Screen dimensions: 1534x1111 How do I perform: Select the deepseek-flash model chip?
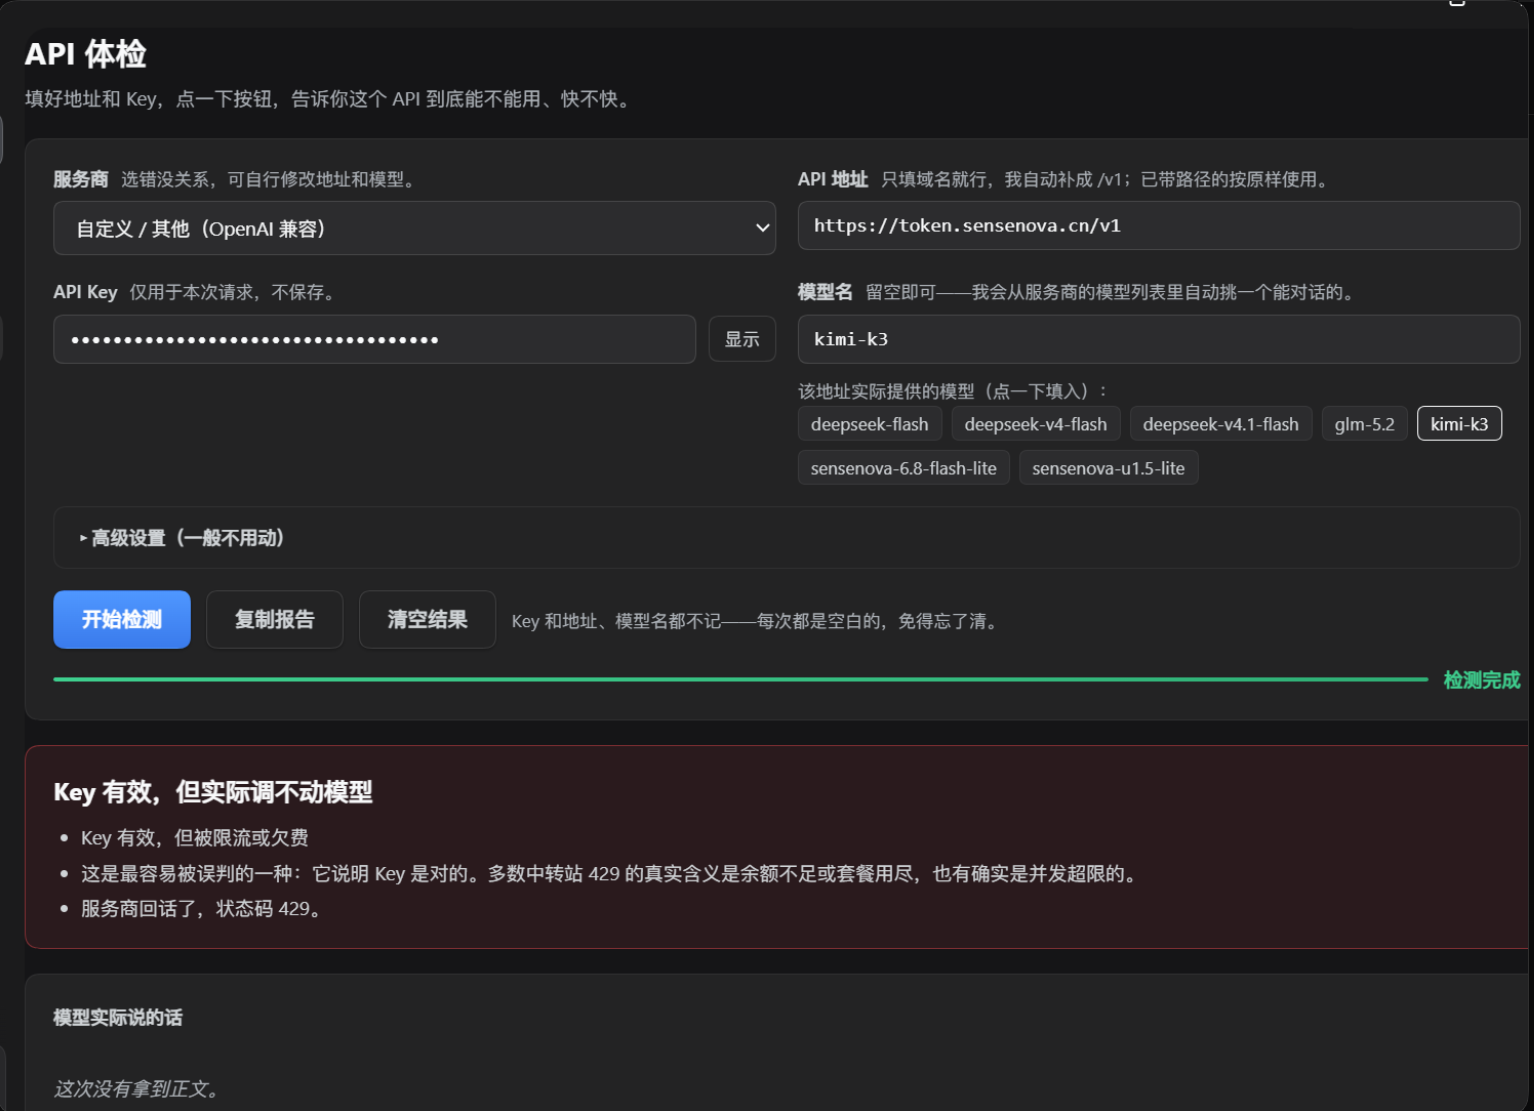point(869,424)
